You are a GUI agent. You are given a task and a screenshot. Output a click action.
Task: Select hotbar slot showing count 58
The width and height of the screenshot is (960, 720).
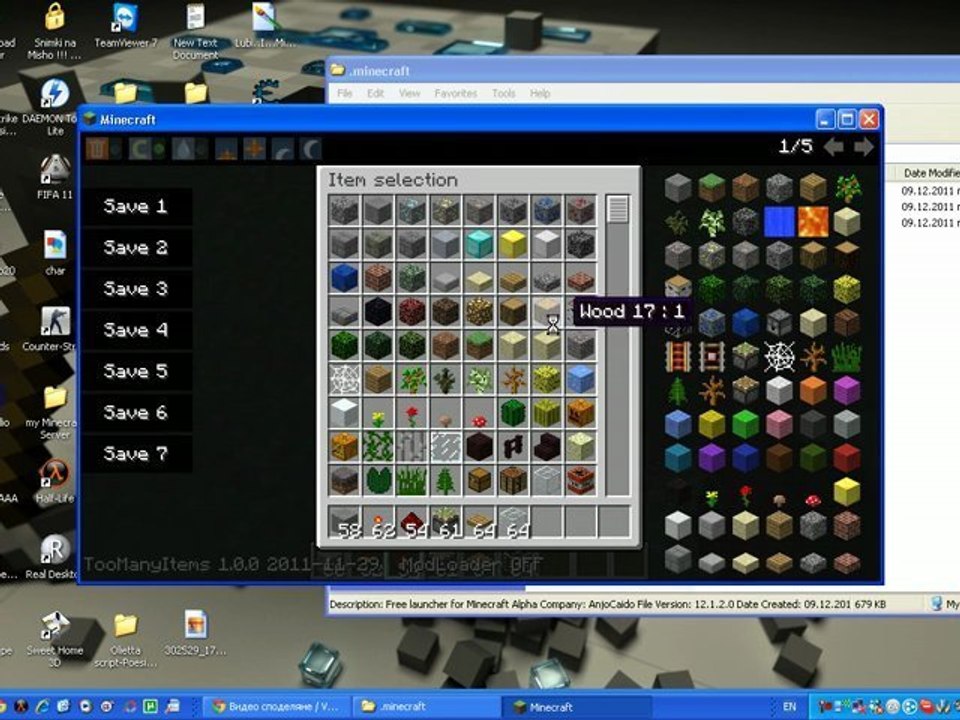[x=345, y=522]
